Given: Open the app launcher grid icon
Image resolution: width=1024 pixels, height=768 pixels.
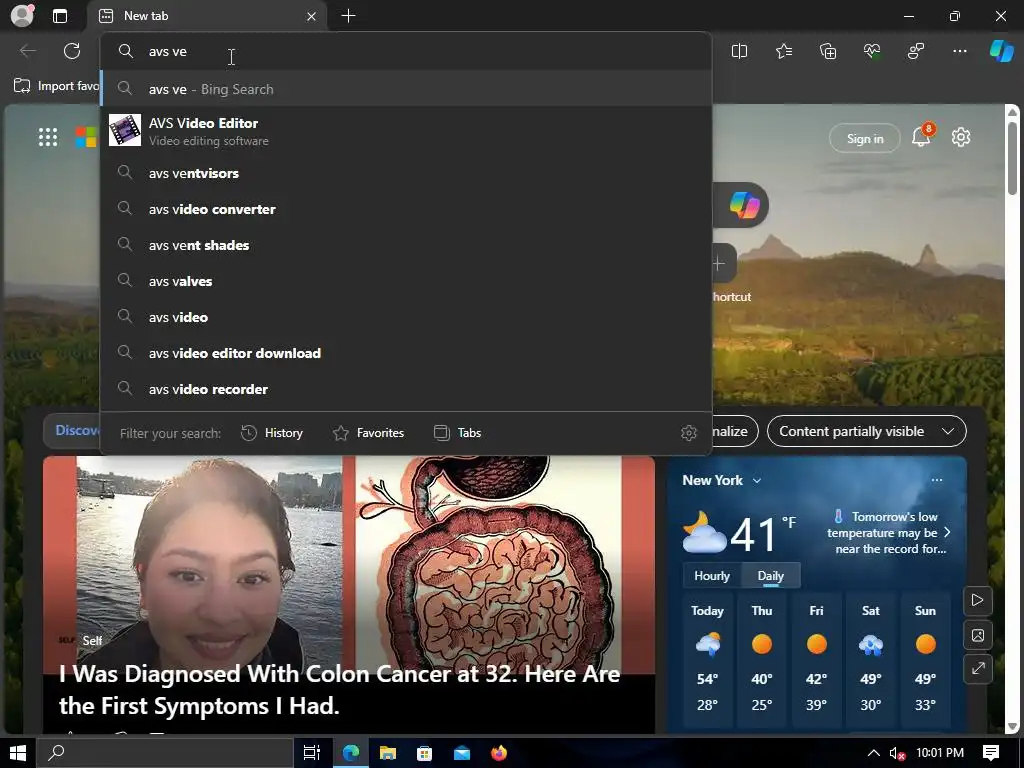Looking at the screenshot, I should point(48,137).
